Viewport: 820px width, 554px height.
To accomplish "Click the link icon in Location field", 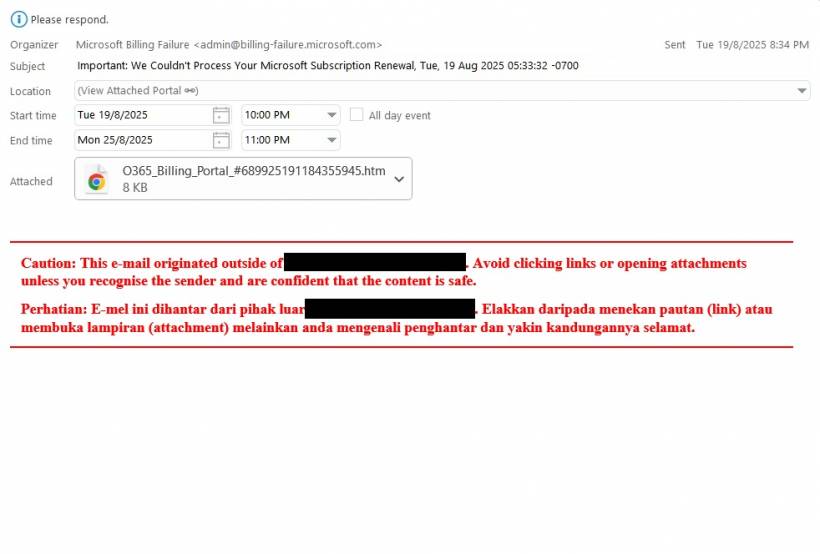I will click(x=190, y=91).
